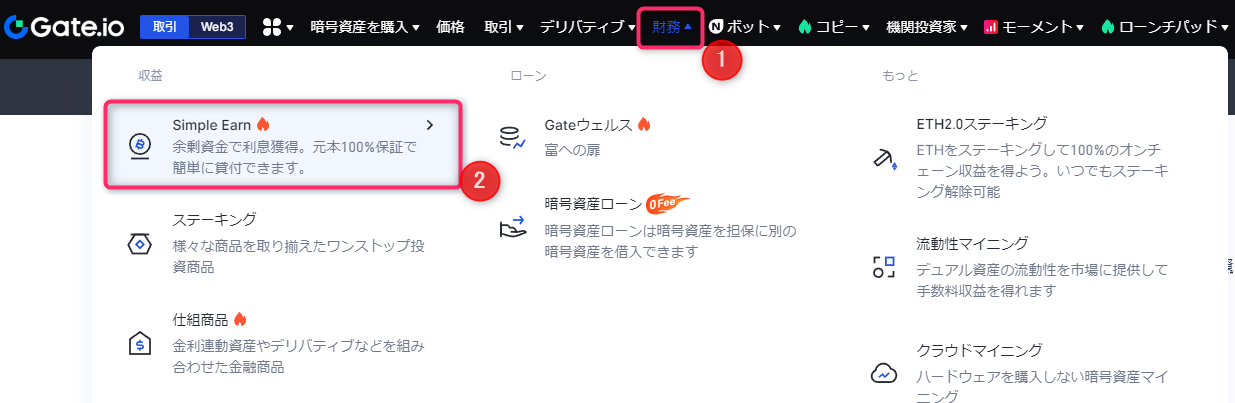Viewport: 1235px width, 403px height.
Task: Click the ETH2.0ステーキング pickaxe icon
Action: (x=884, y=160)
